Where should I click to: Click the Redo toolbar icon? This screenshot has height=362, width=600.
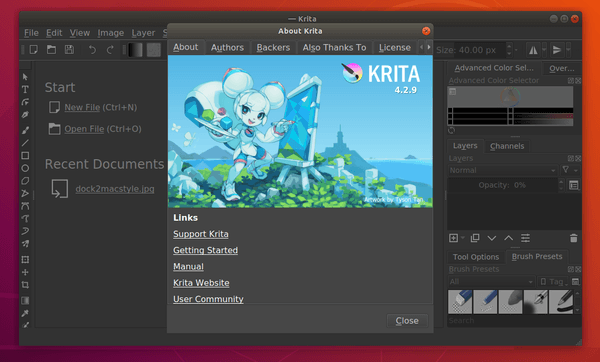click(x=110, y=49)
